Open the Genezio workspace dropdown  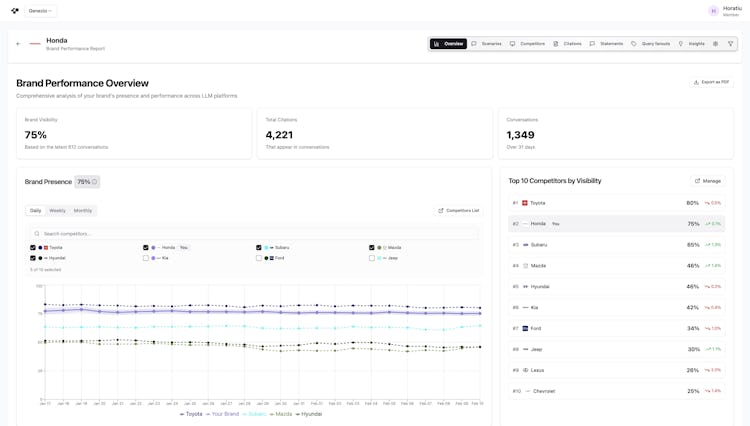pos(40,11)
